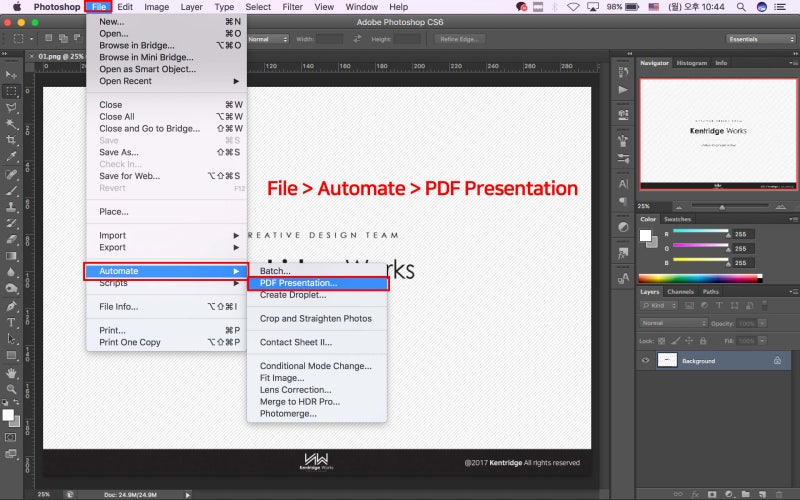Image resolution: width=800 pixels, height=500 pixels.
Task: Toggle Lock all padlock in Layers panel
Action: point(703,341)
